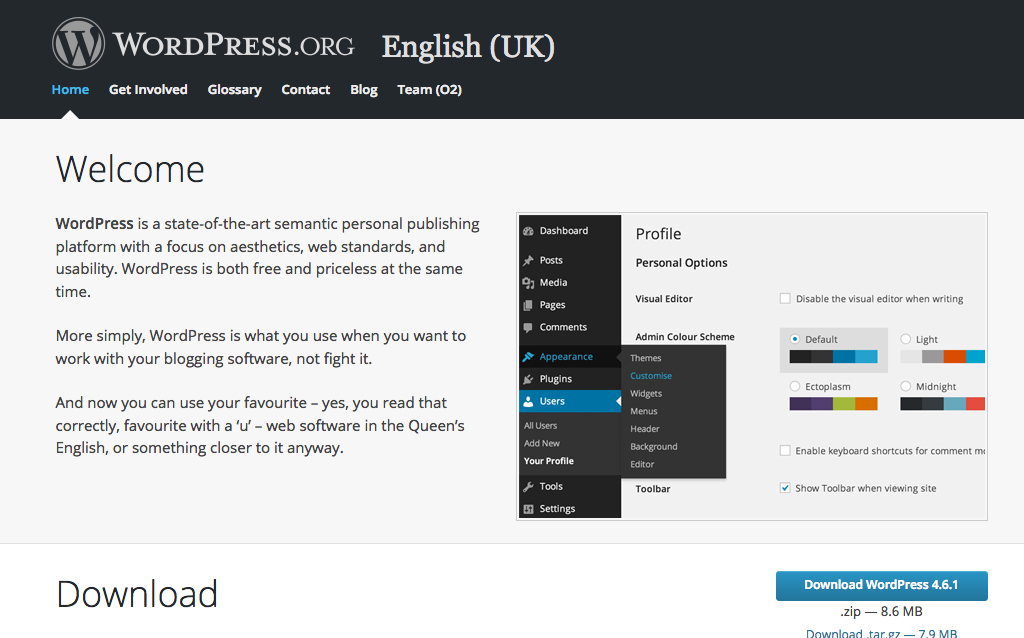The height and width of the screenshot is (638, 1024).
Task: Select the Tools wrench icon
Action: pyautogui.click(x=530, y=486)
